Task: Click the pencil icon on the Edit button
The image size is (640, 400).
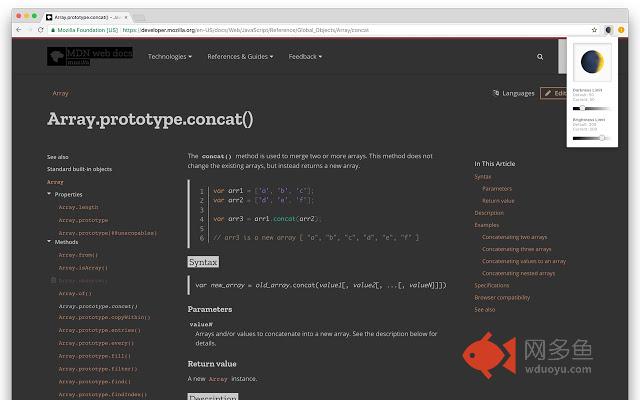Action: tap(548, 93)
